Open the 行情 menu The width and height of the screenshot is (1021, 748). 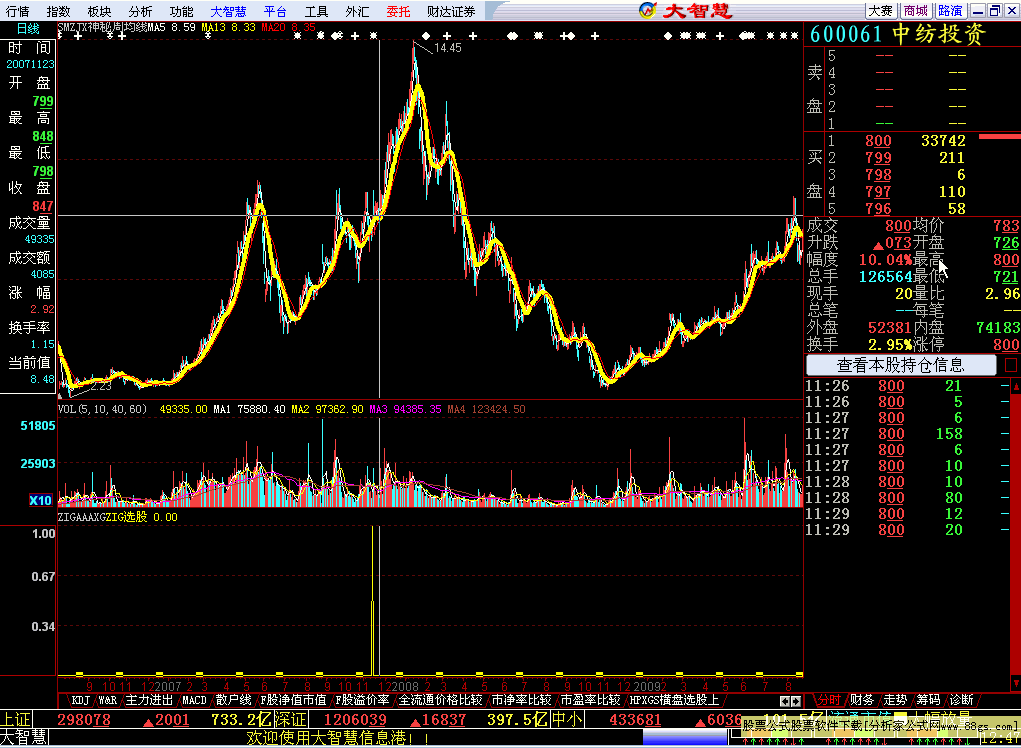pos(18,11)
